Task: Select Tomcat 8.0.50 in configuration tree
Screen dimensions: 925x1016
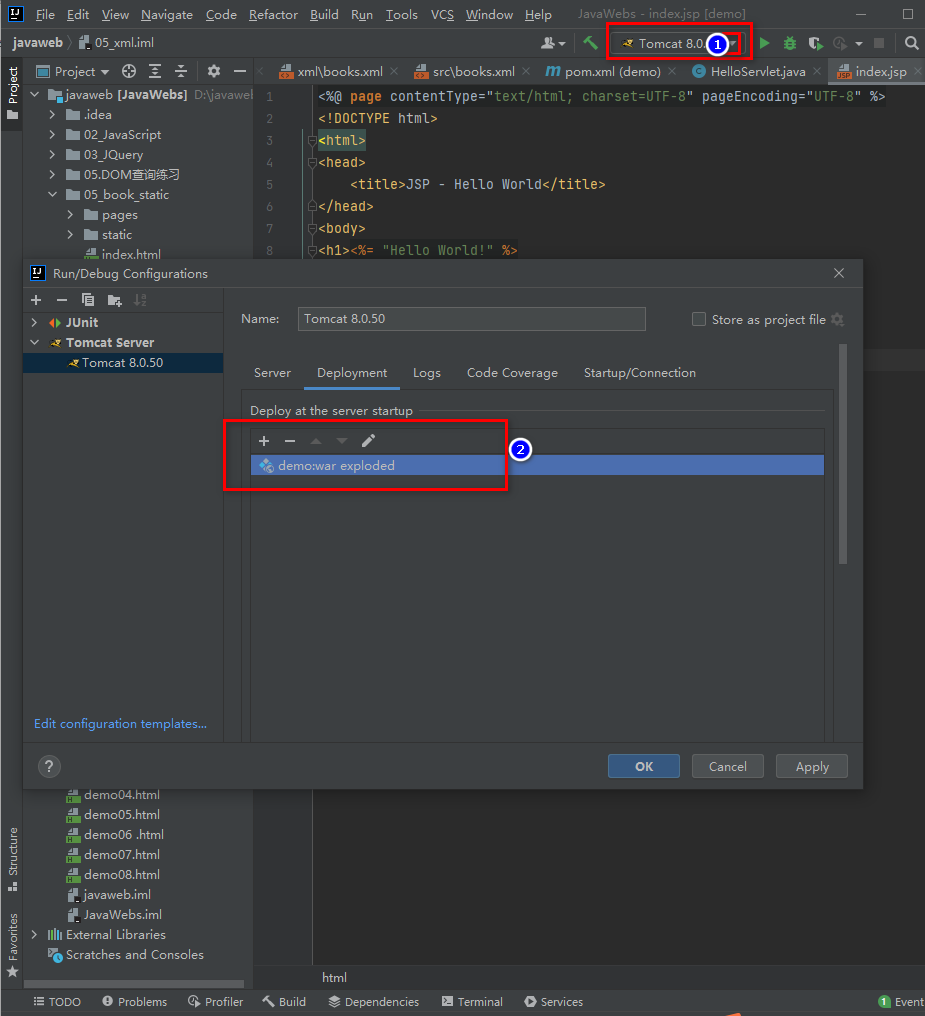Action: [x=123, y=362]
